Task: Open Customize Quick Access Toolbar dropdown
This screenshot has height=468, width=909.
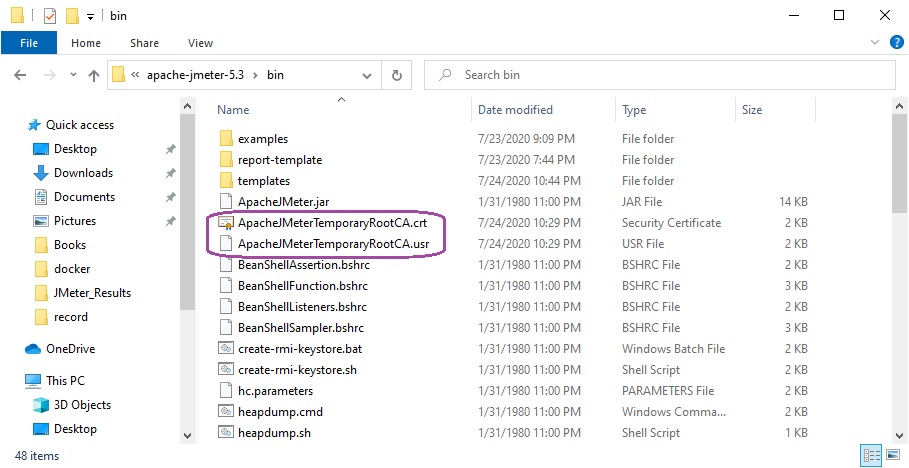Action: click(x=90, y=16)
